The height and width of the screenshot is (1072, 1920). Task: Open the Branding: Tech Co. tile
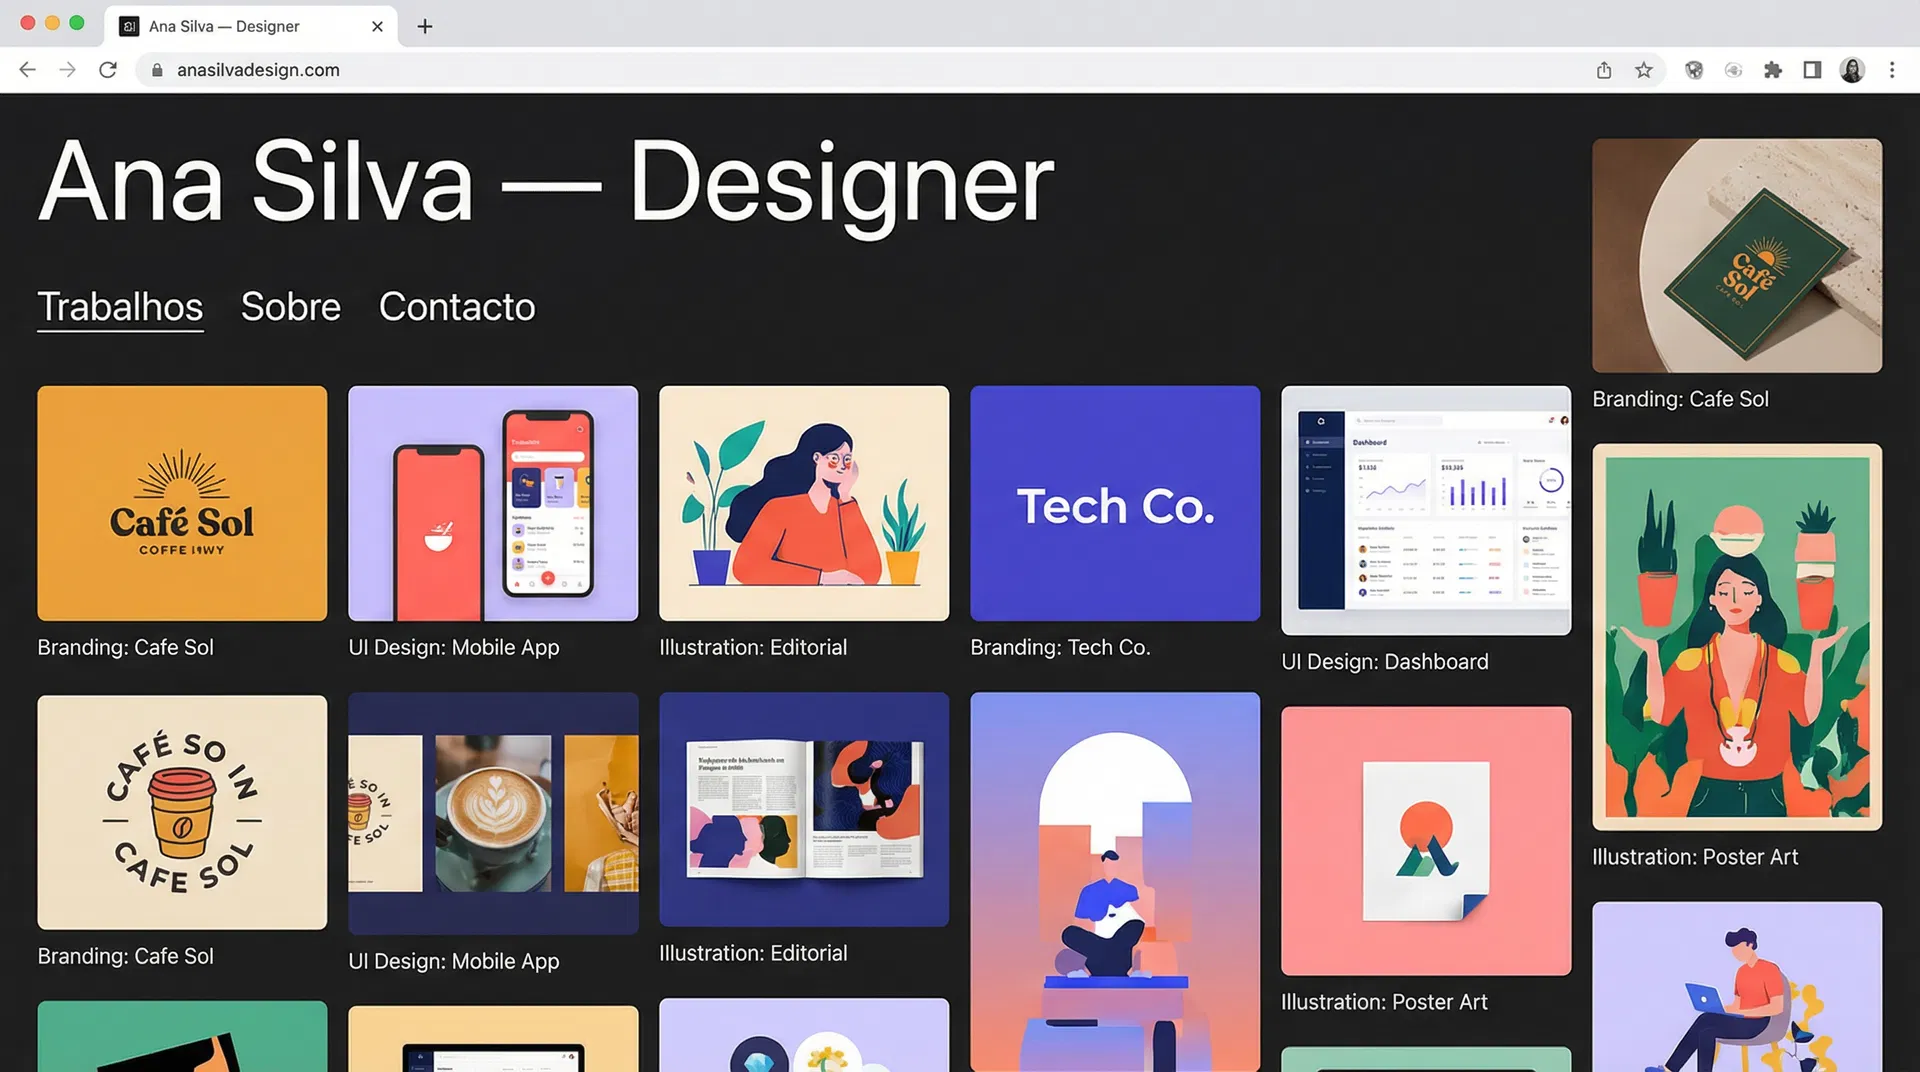1114,504
